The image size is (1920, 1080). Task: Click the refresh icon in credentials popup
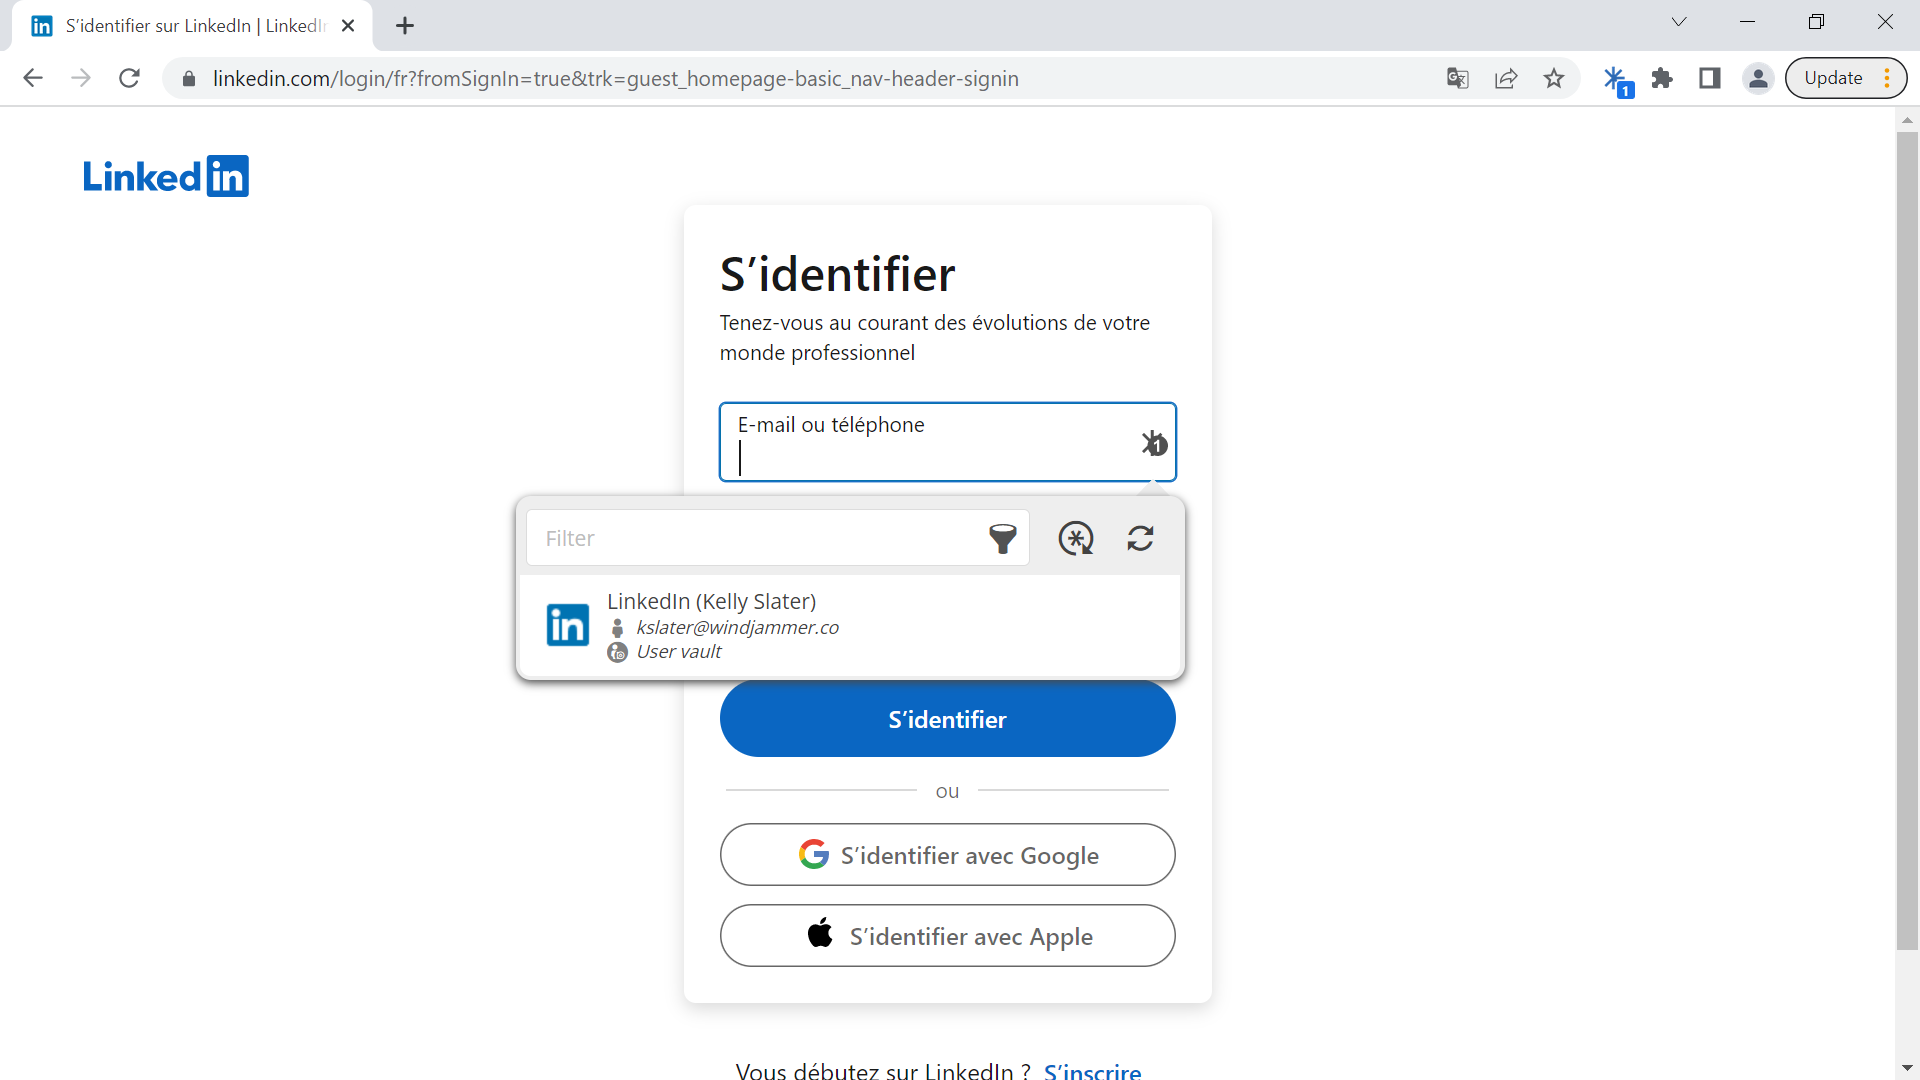pyautogui.click(x=1141, y=538)
